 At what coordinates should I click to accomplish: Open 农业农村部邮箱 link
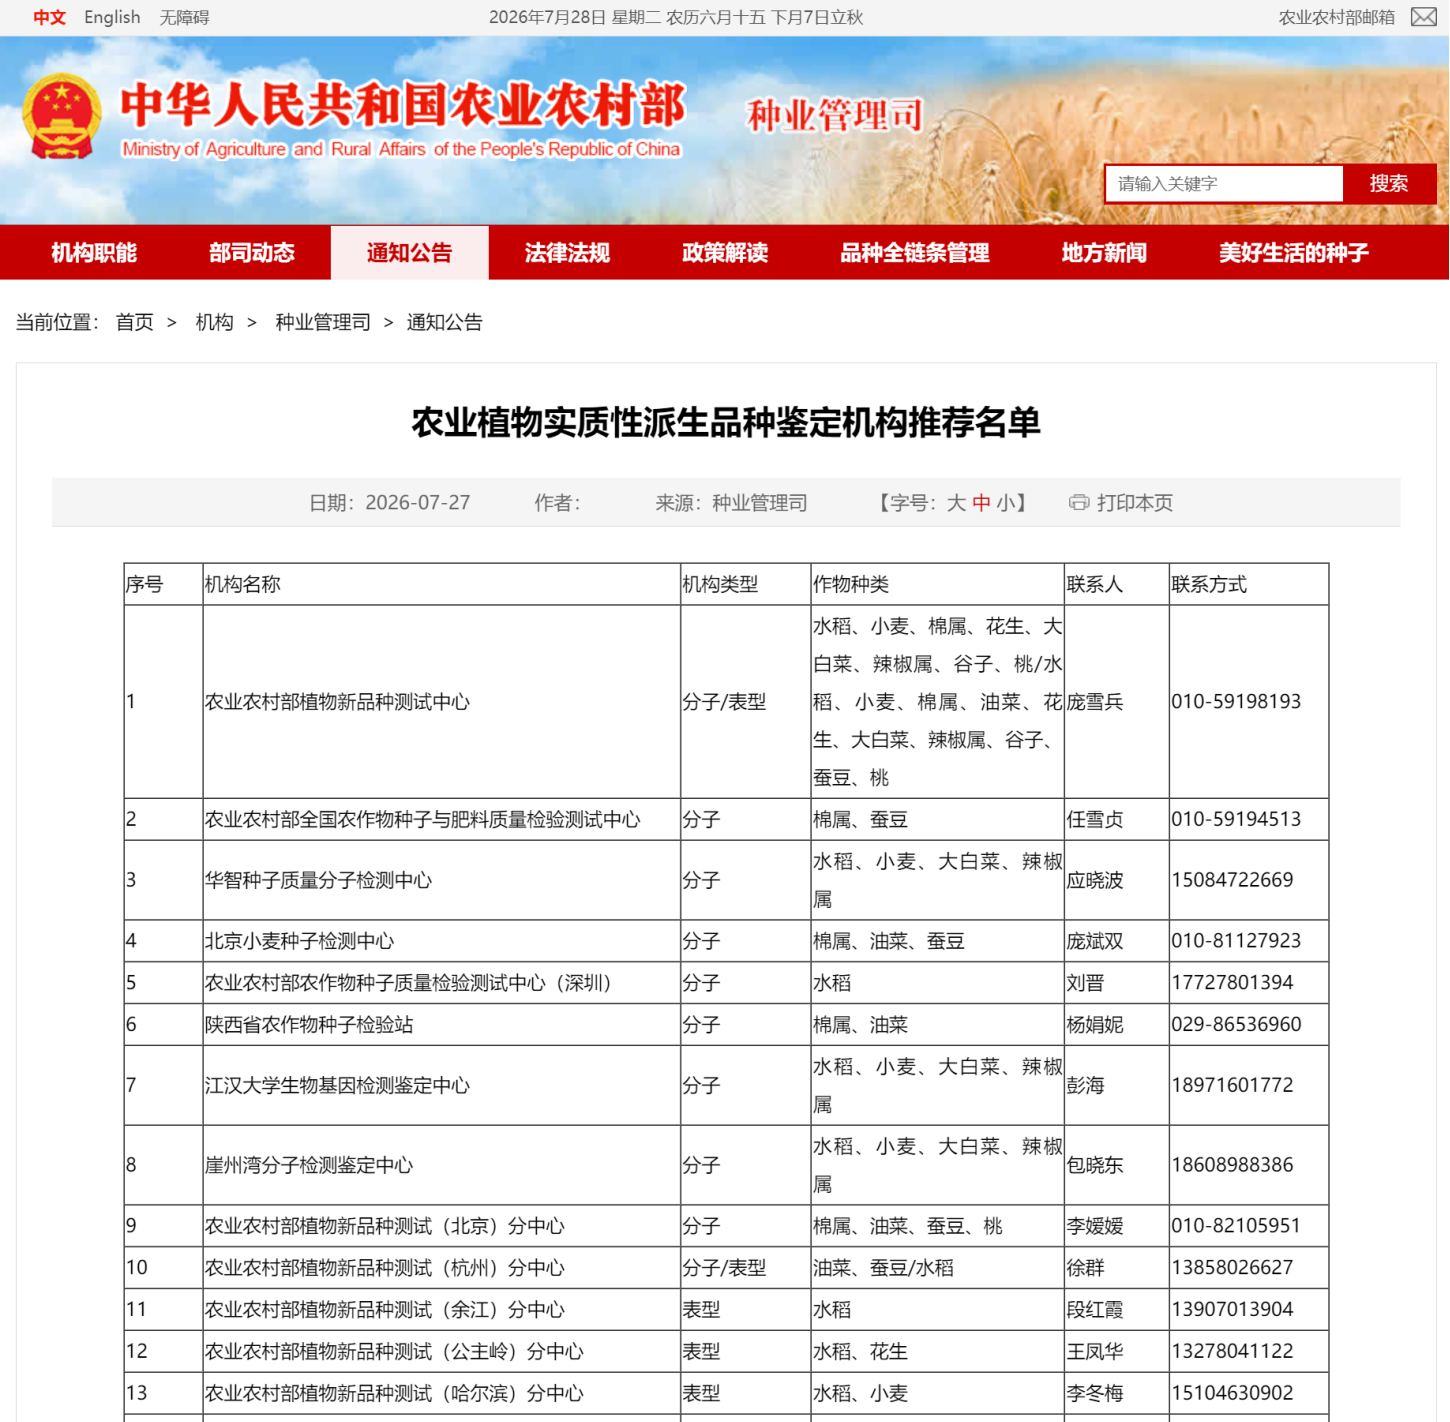tap(1336, 17)
